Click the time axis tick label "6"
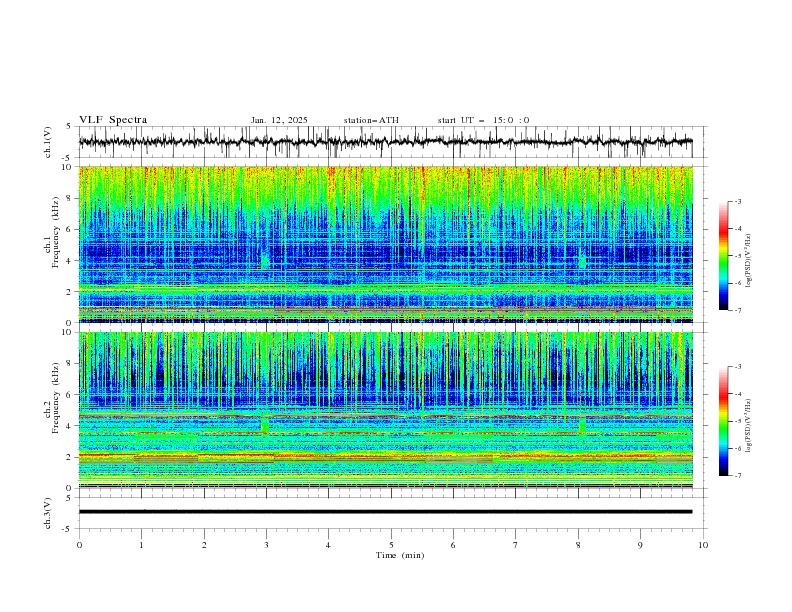 tap(453, 545)
